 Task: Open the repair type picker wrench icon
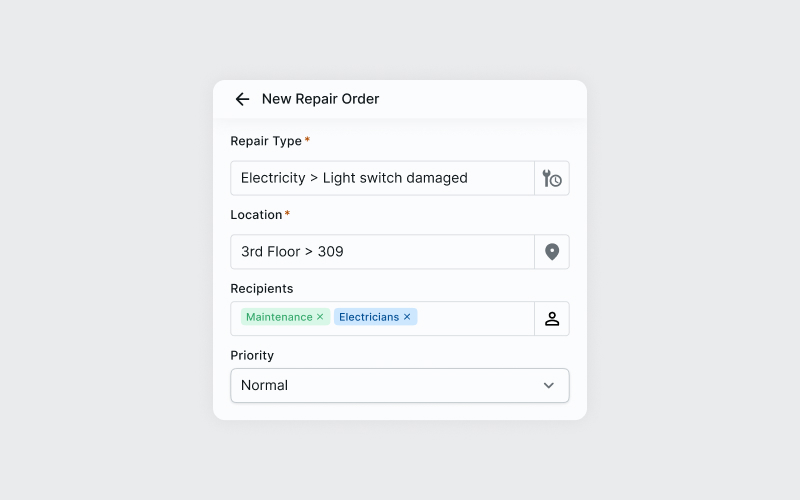(x=552, y=178)
